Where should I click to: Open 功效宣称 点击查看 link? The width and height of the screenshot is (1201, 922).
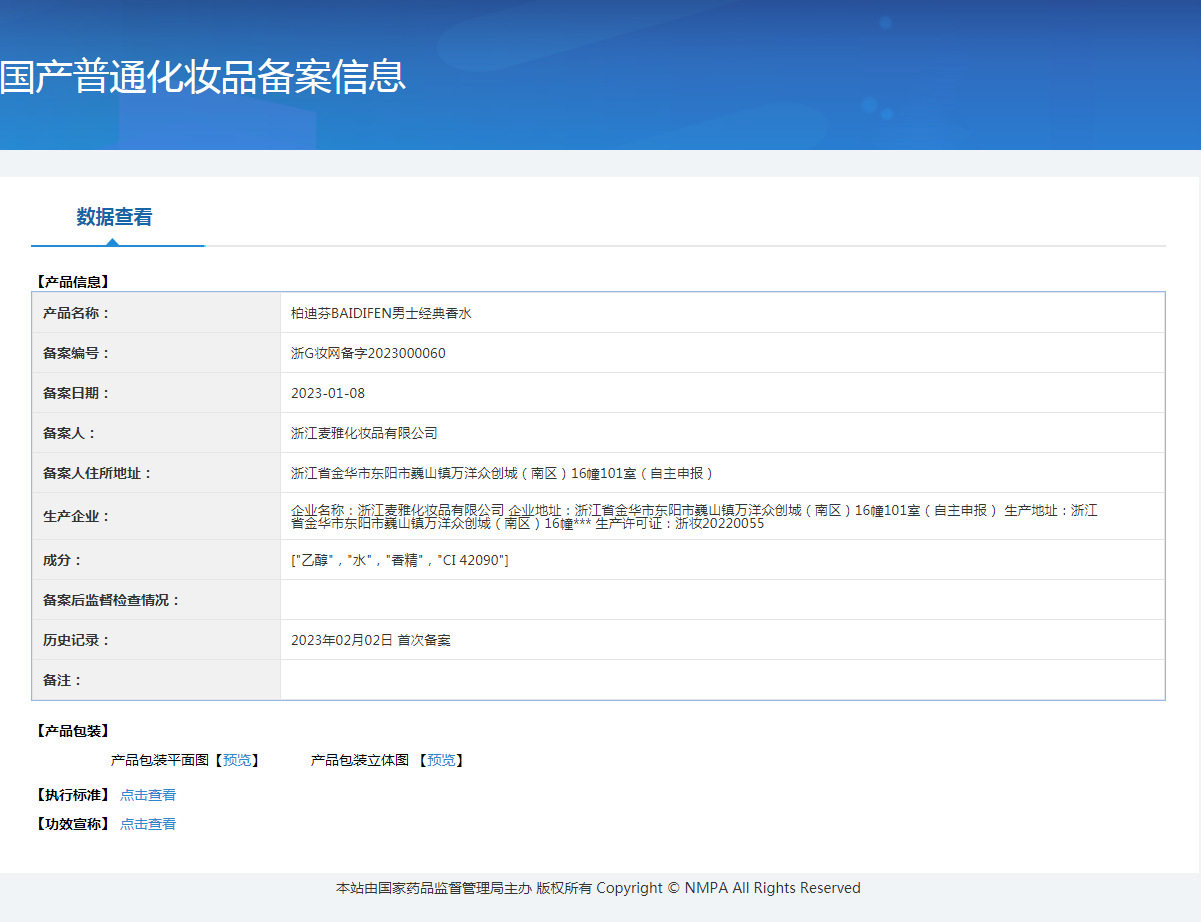point(148,824)
